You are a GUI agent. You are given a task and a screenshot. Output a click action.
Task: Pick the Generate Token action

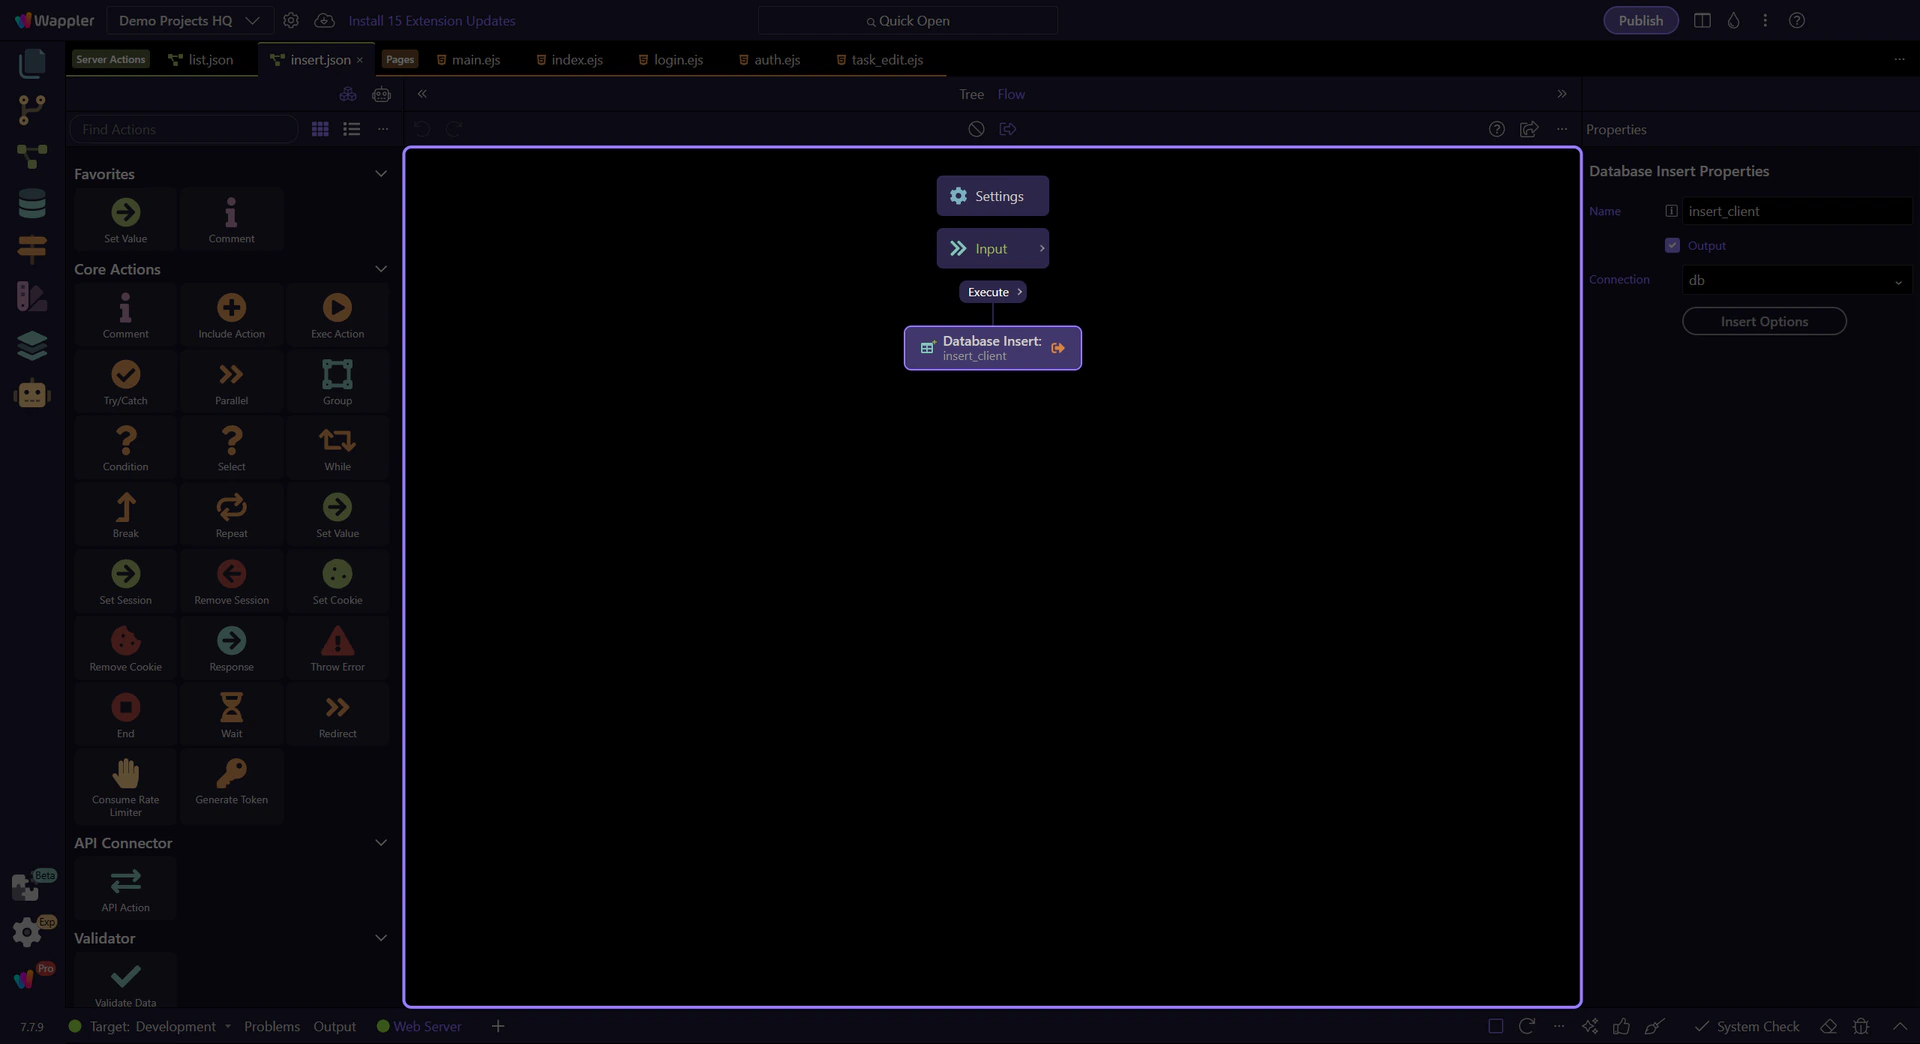click(231, 775)
